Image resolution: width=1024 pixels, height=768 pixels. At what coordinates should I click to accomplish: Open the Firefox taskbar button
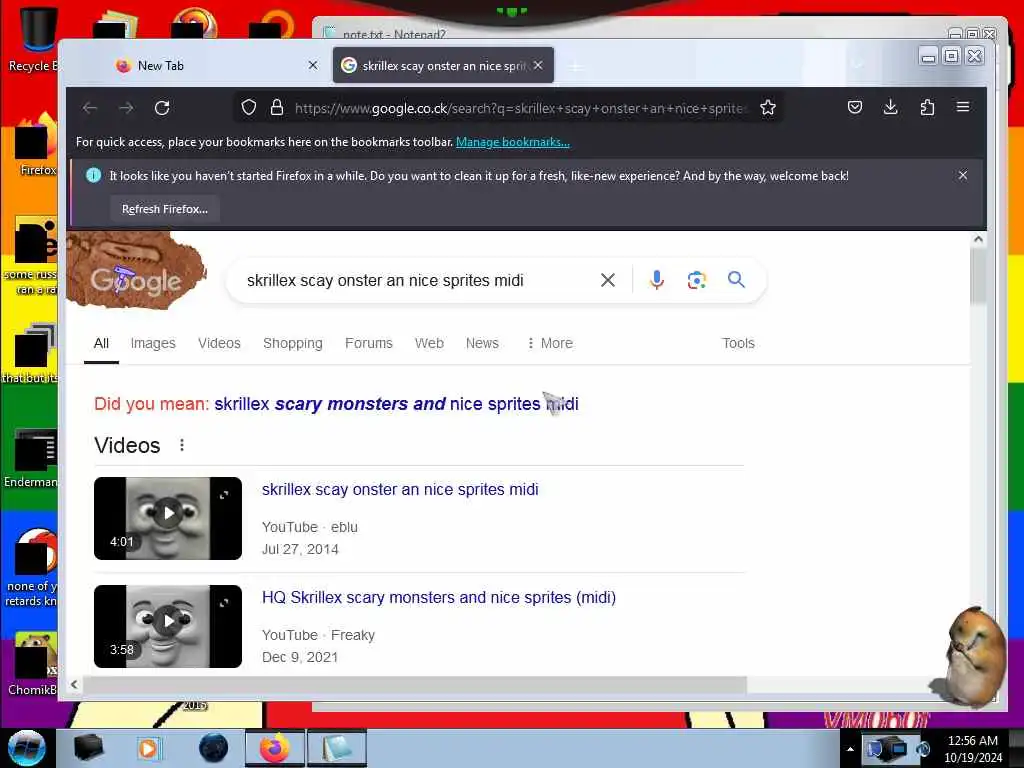point(274,748)
